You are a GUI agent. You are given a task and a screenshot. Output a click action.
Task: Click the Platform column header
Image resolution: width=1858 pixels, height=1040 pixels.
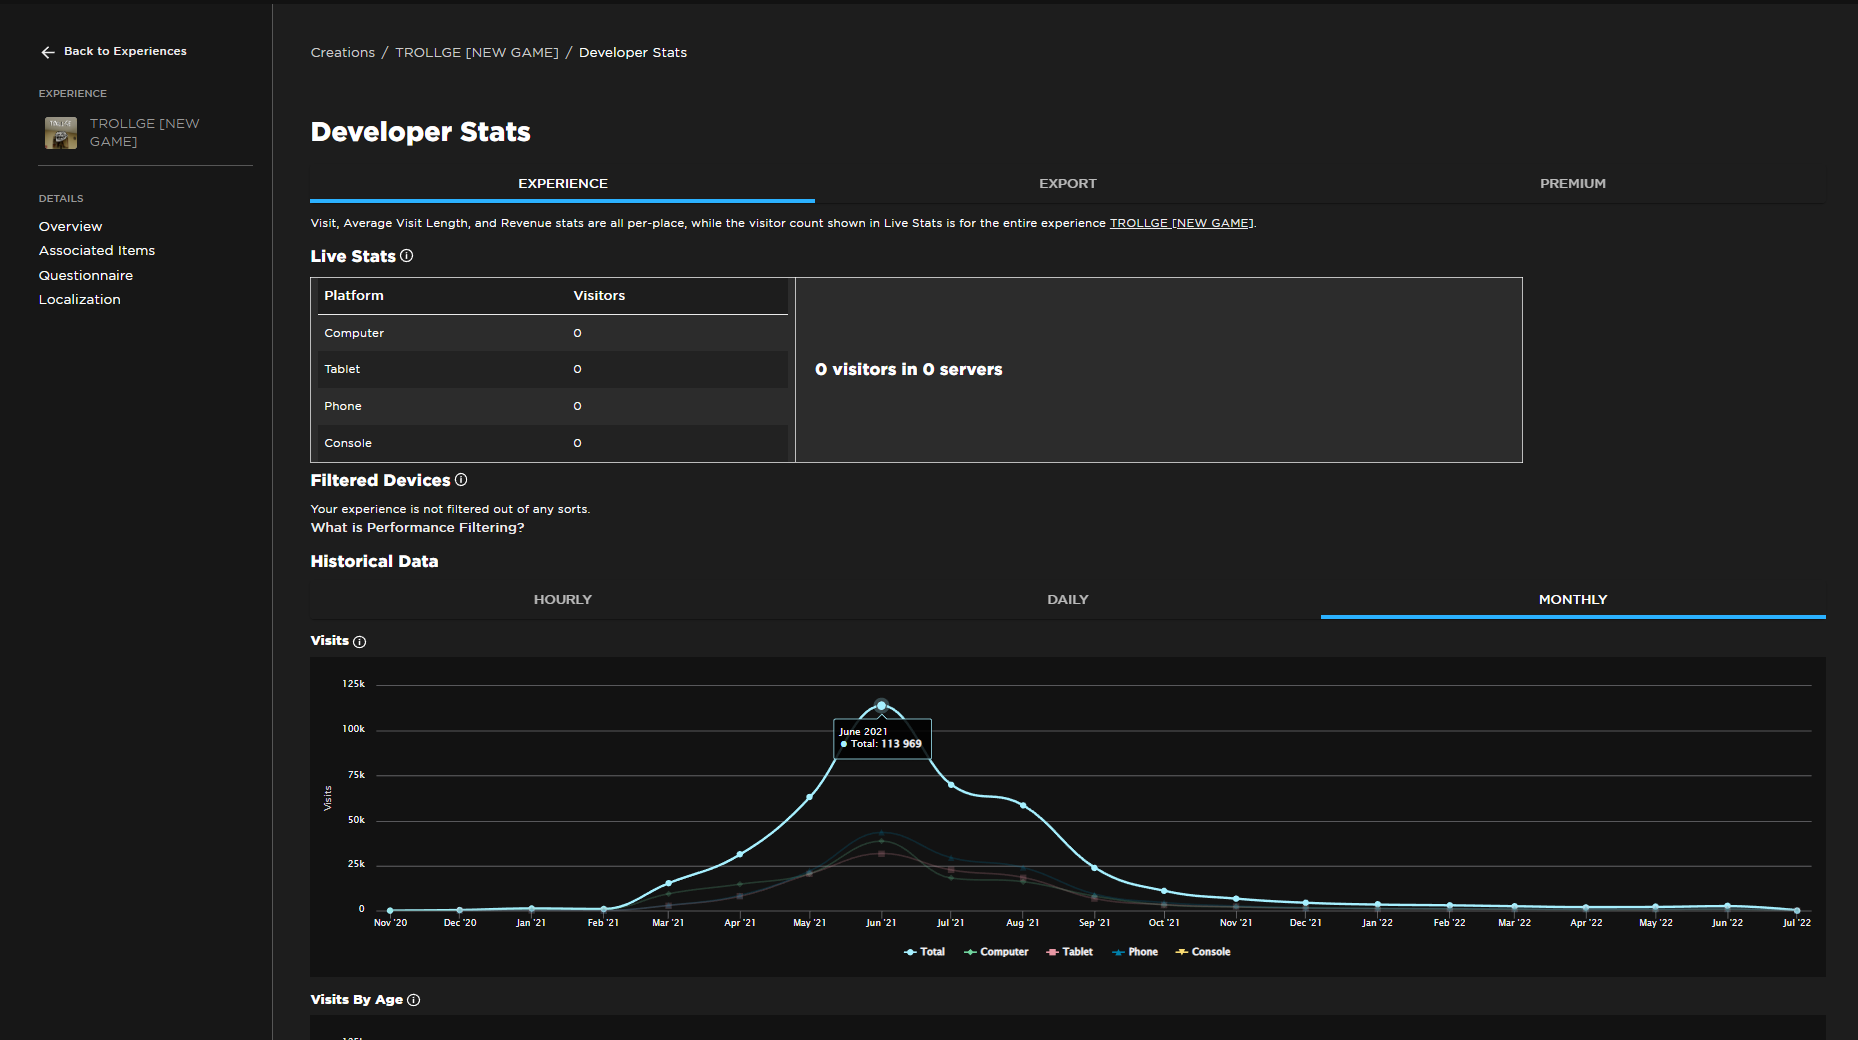(x=354, y=296)
